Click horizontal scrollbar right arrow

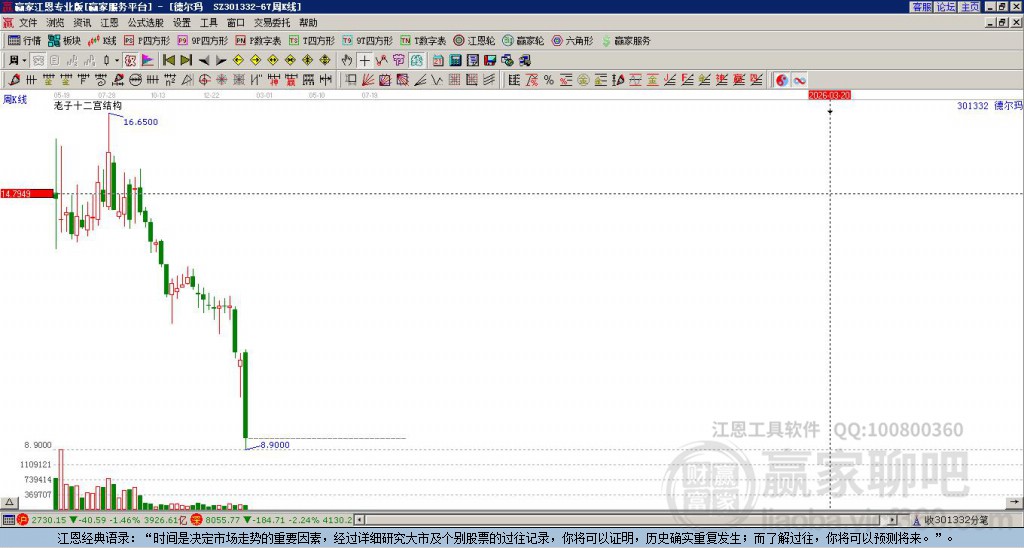[x=893, y=520]
